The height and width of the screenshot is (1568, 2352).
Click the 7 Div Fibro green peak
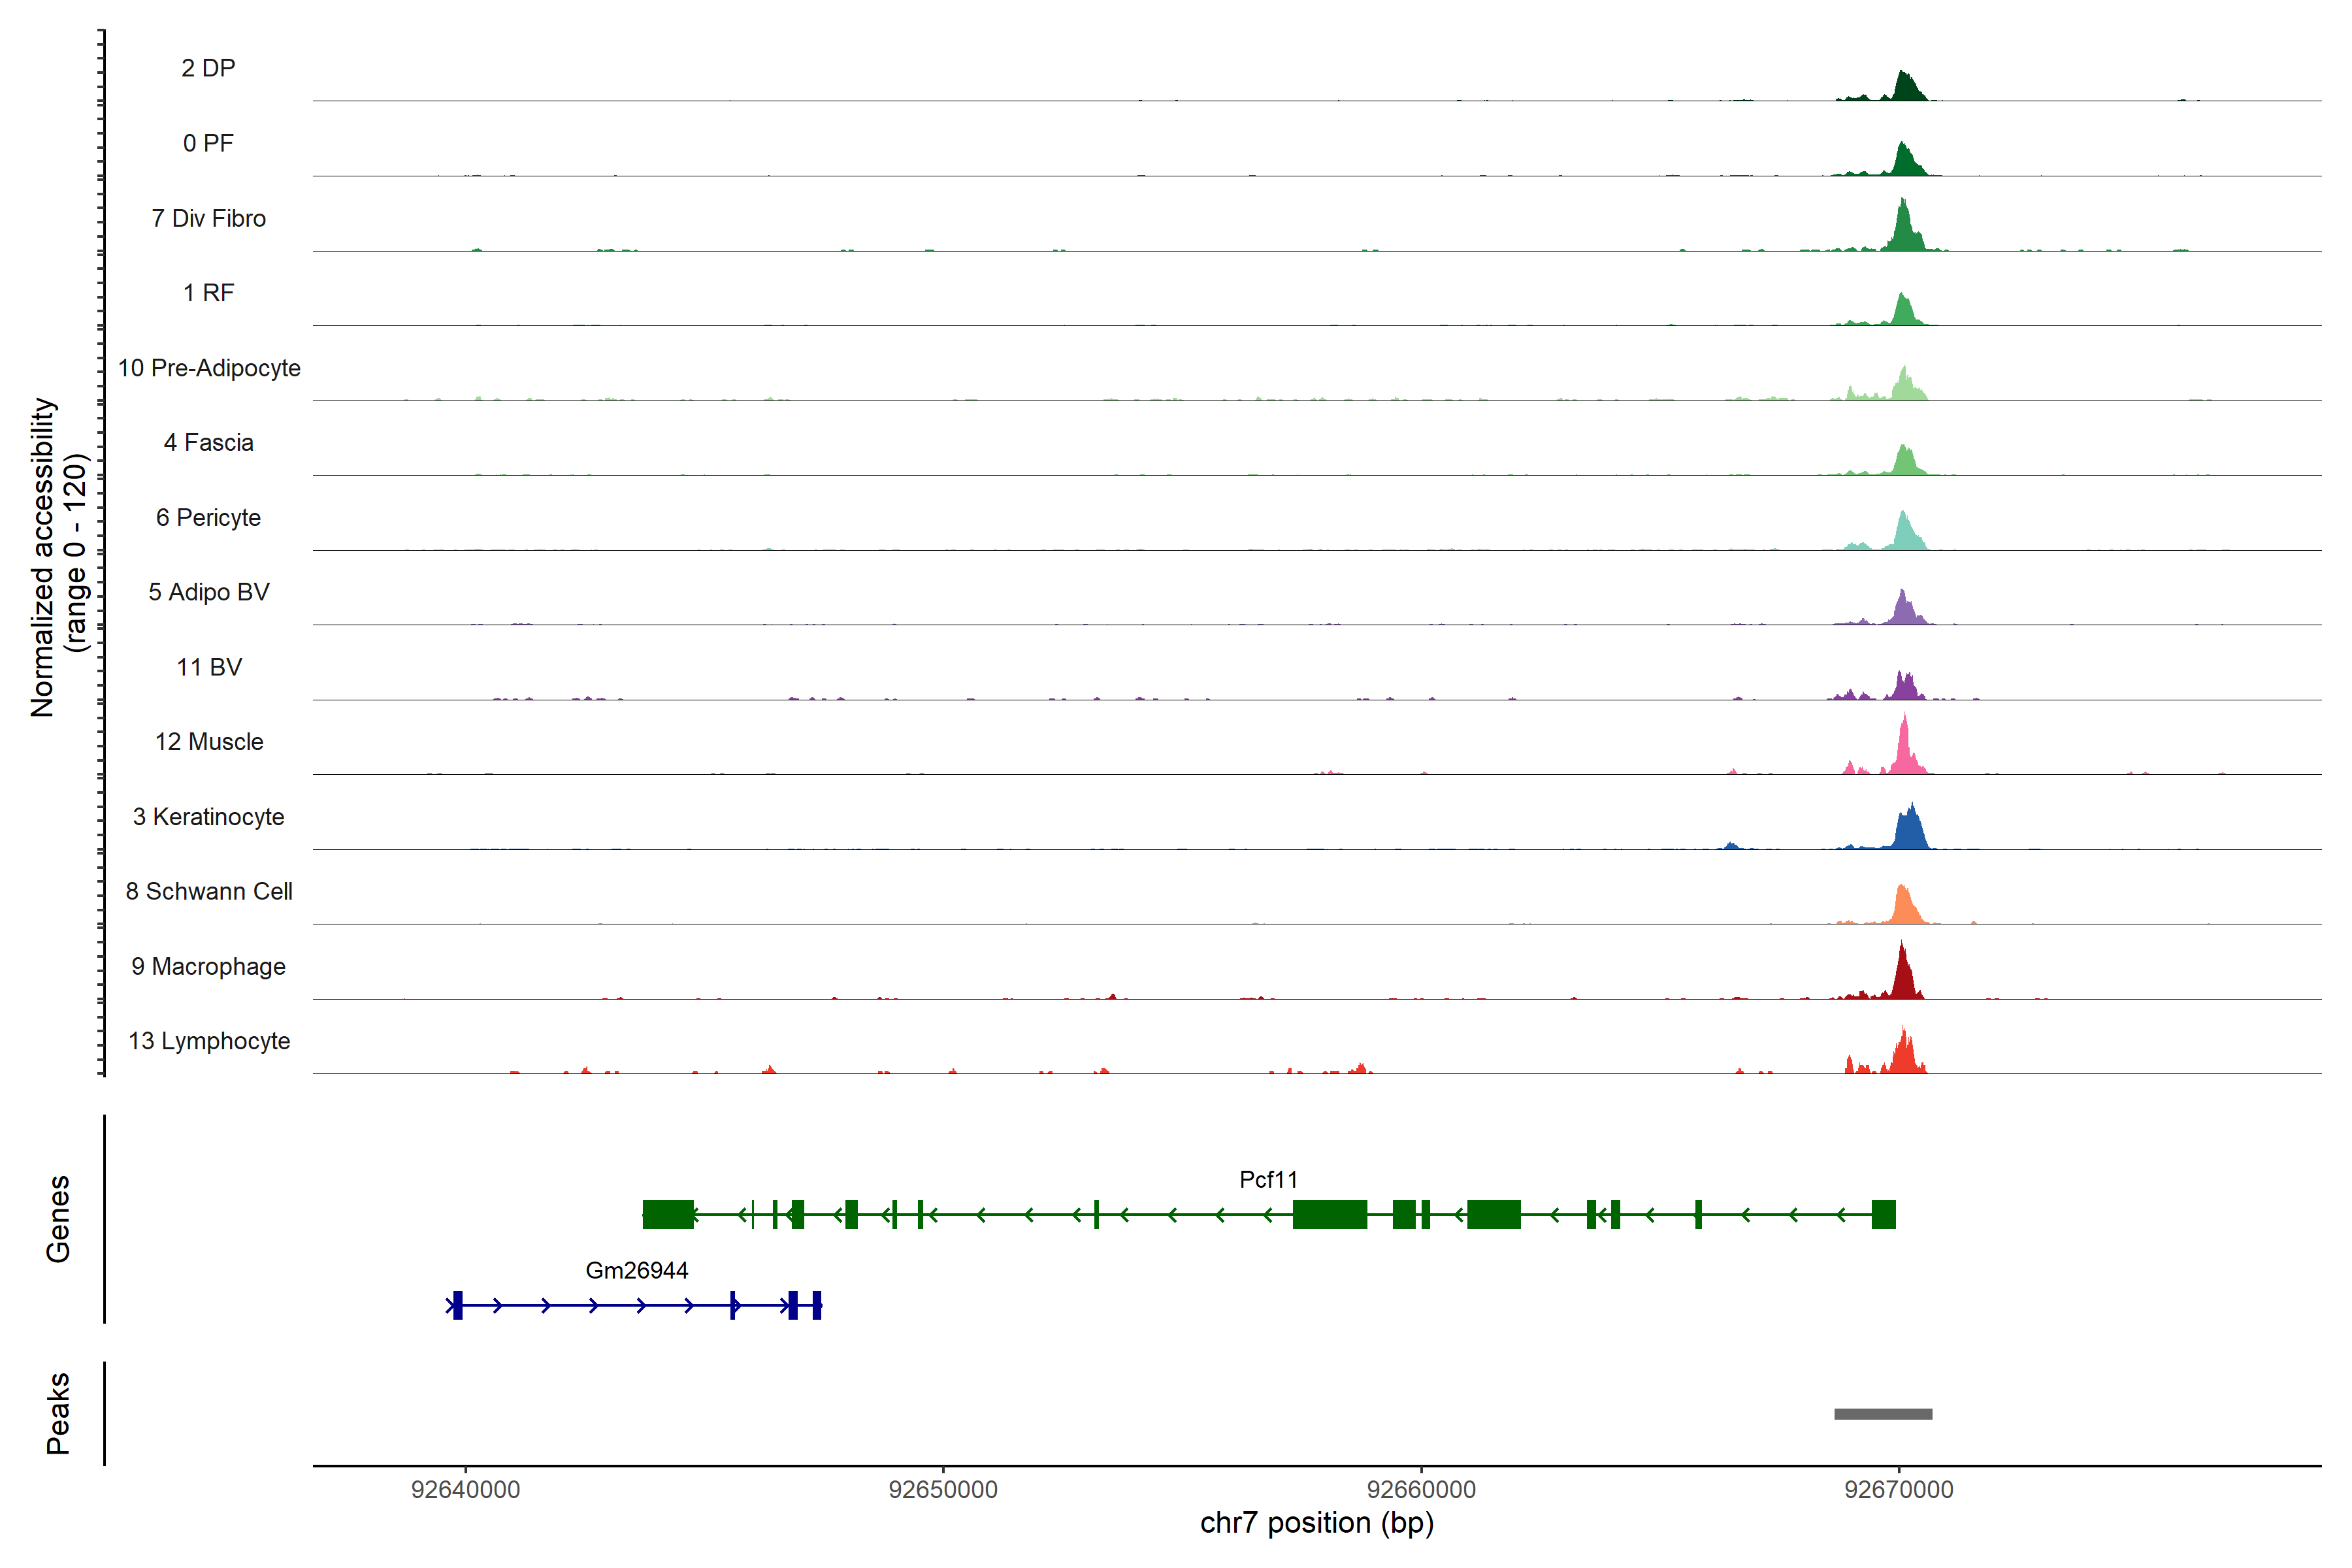pos(1903,230)
